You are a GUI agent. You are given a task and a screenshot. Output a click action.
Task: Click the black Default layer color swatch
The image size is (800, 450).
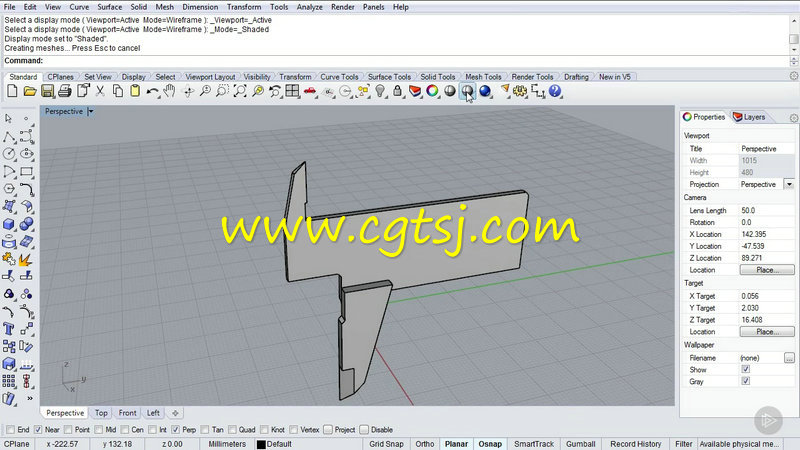click(261, 444)
